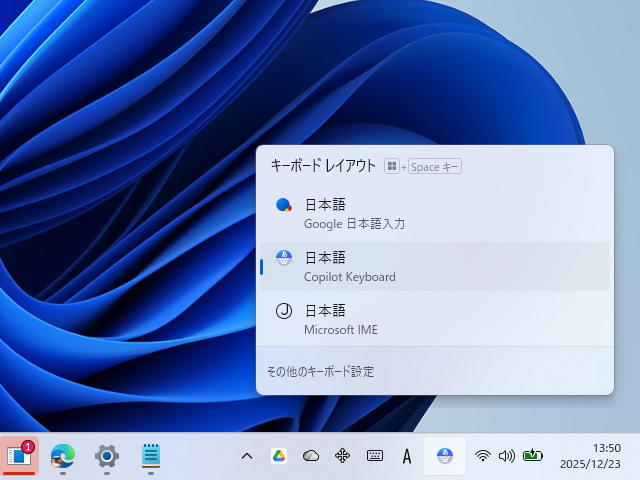Click the Windows key hint in header
The height and width of the screenshot is (480, 640).
pyautogui.click(x=392, y=166)
